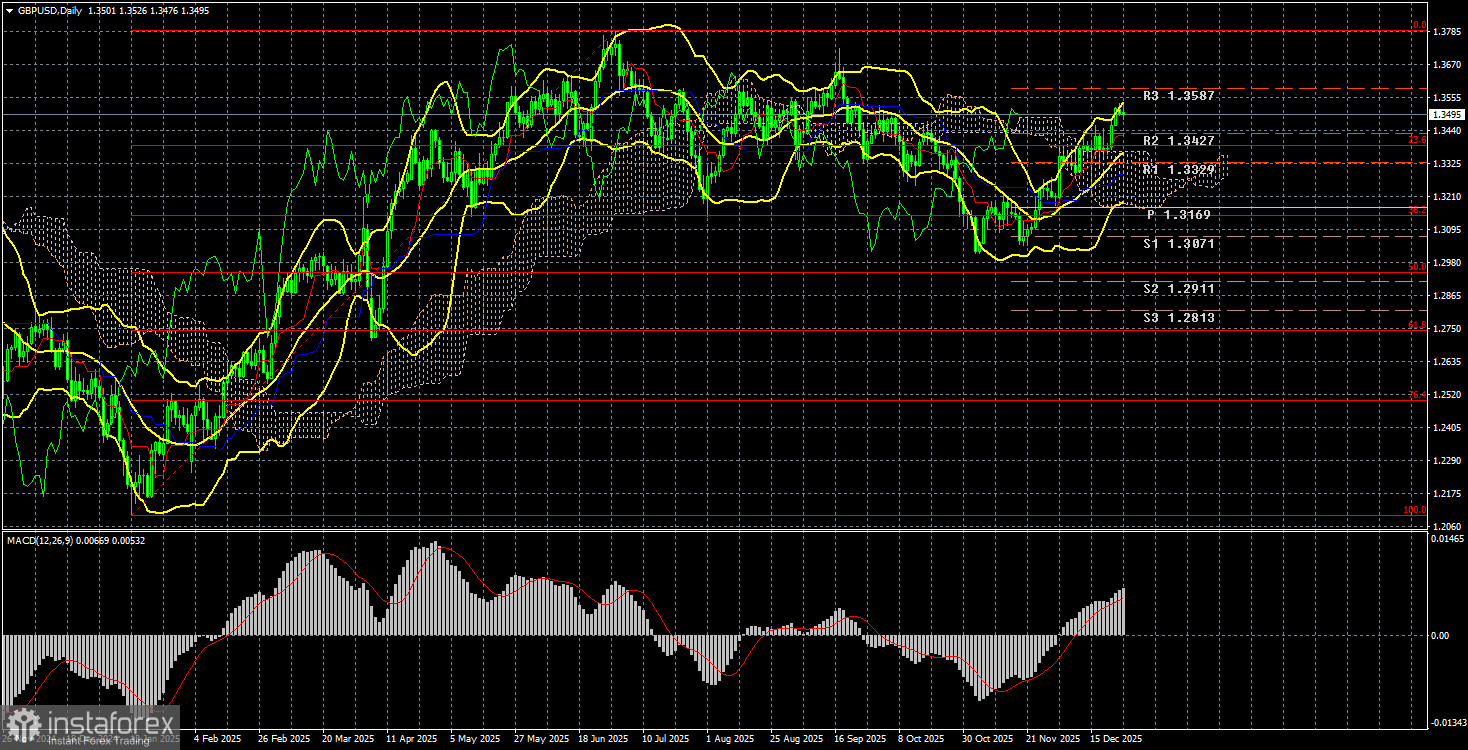The image size is (1468, 750).
Task: Select the S1 1.3071 support label
Action: click(x=1179, y=243)
